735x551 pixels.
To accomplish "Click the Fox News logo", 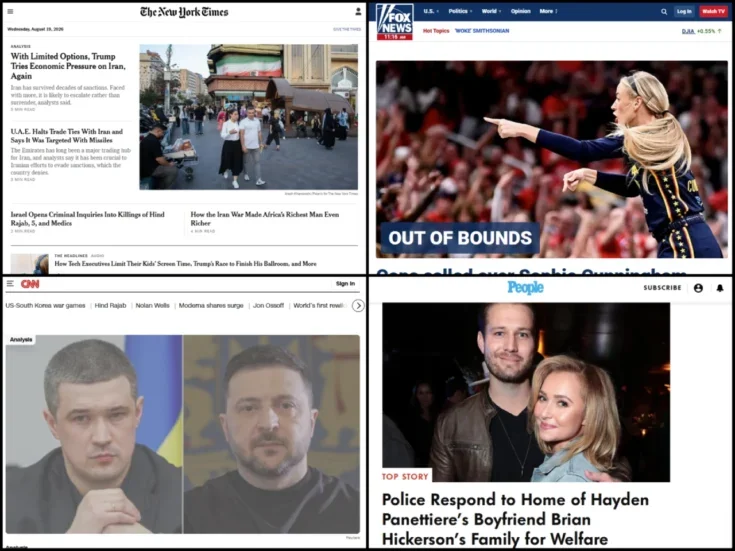I will pyautogui.click(x=395, y=22).
